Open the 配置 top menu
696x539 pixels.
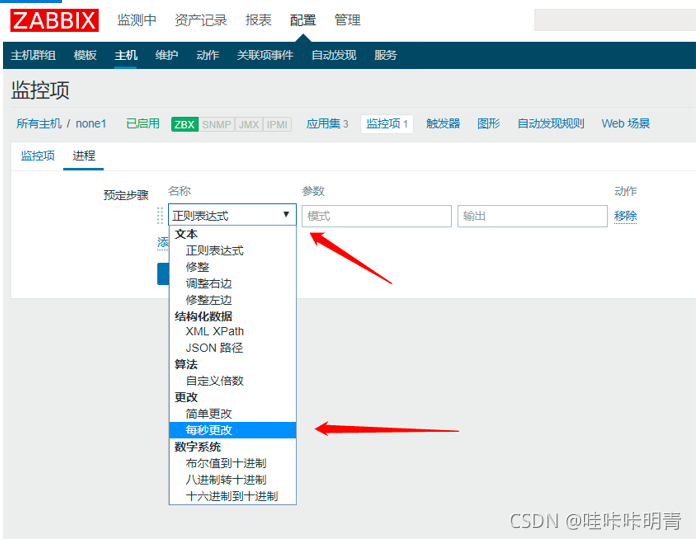click(303, 20)
